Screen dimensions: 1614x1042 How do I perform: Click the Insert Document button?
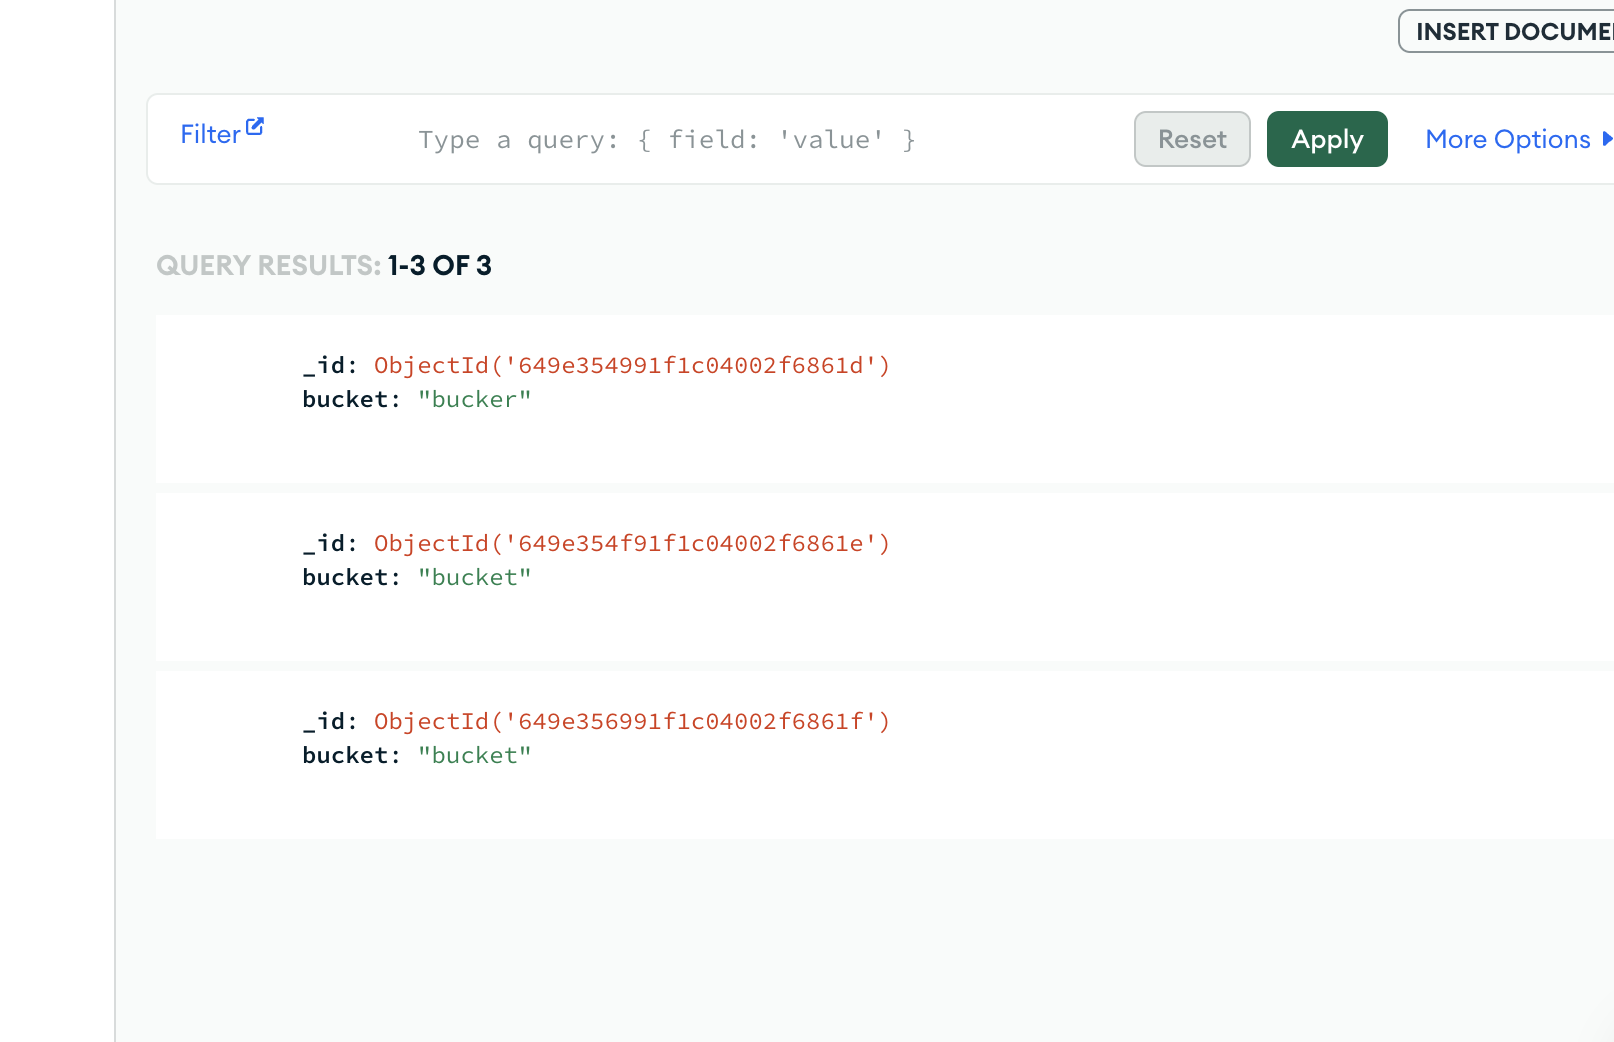(x=1508, y=31)
